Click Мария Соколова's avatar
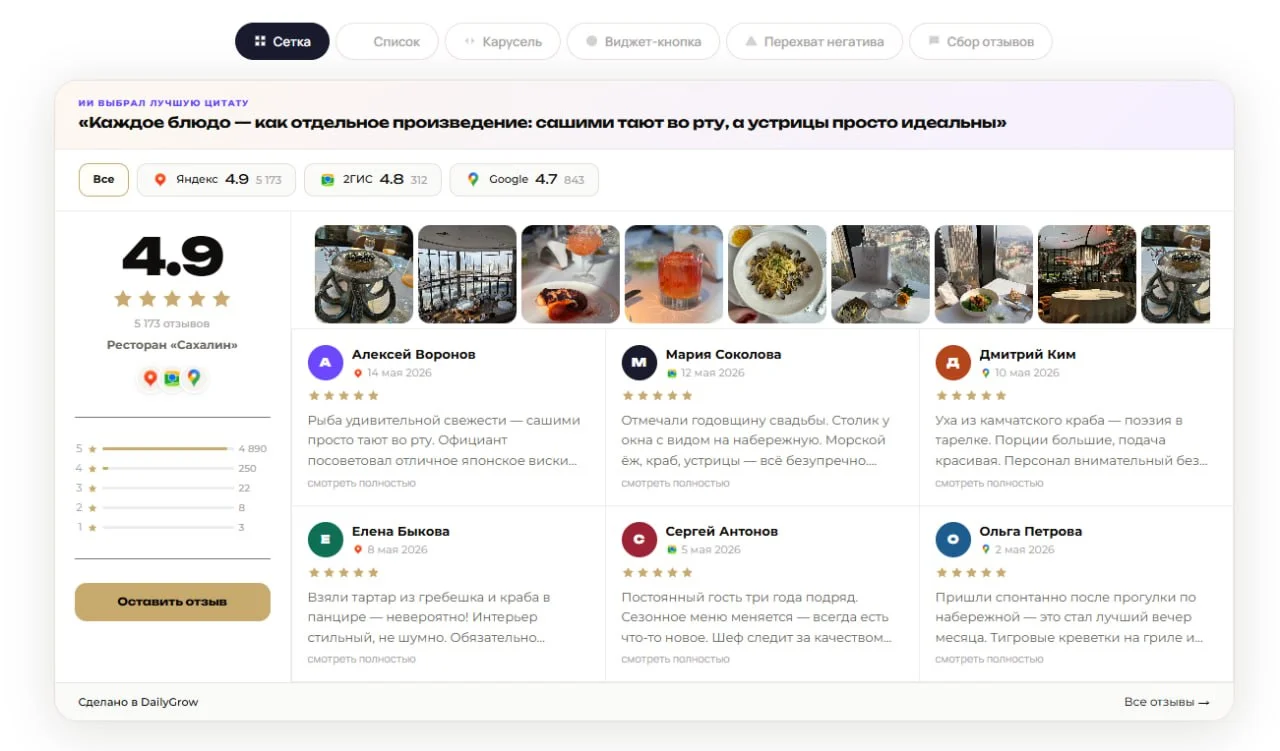Image resolution: width=1280 pixels, height=751 pixels. click(x=639, y=362)
